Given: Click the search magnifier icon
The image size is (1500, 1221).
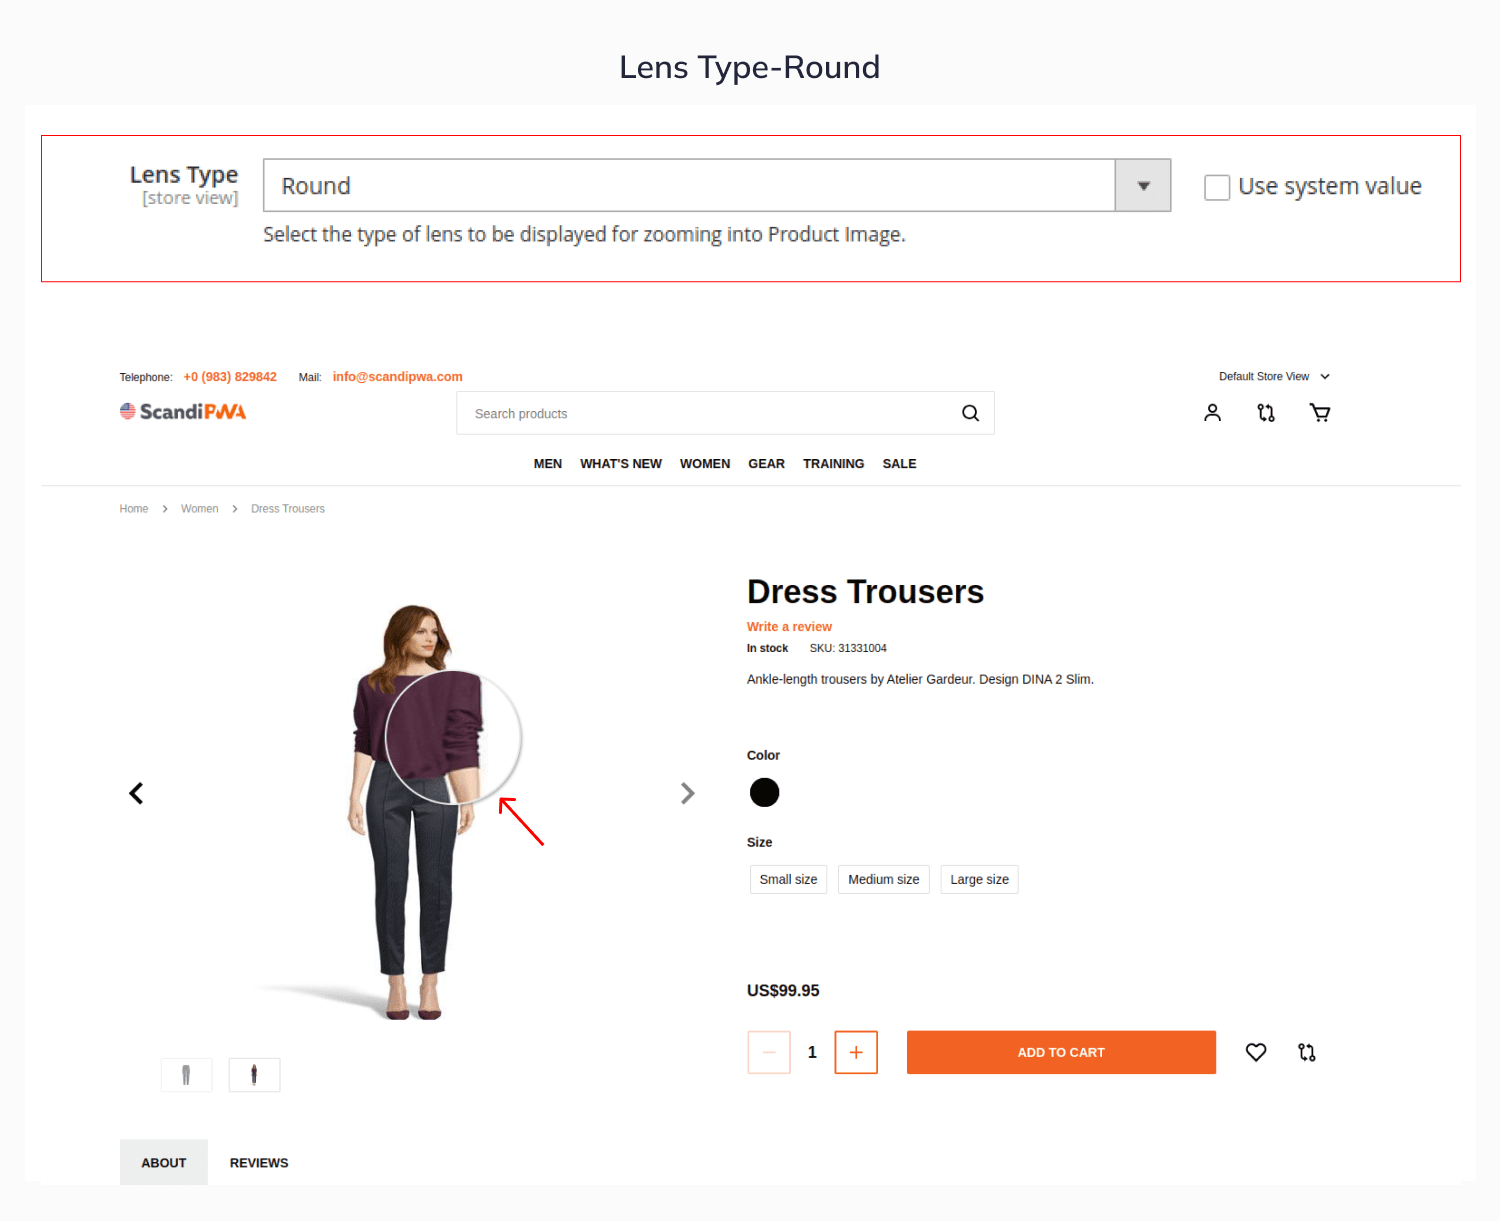Looking at the screenshot, I should click(x=970, y=413).
